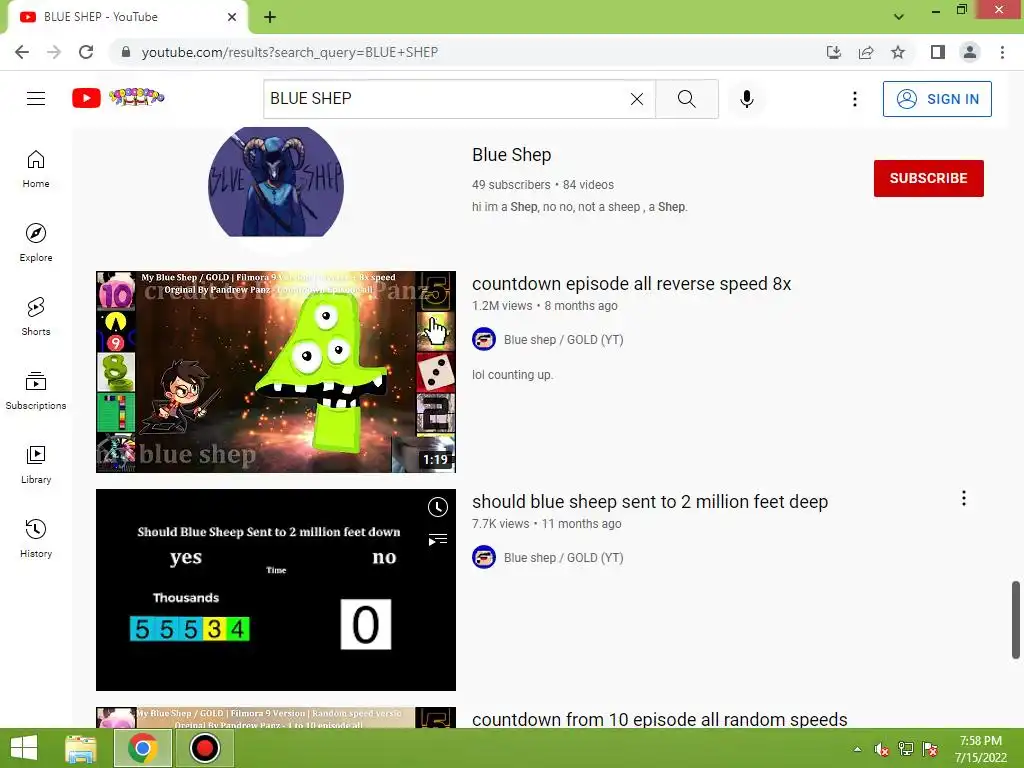
Task: Click the network tray icon
Action: (906, 749)
